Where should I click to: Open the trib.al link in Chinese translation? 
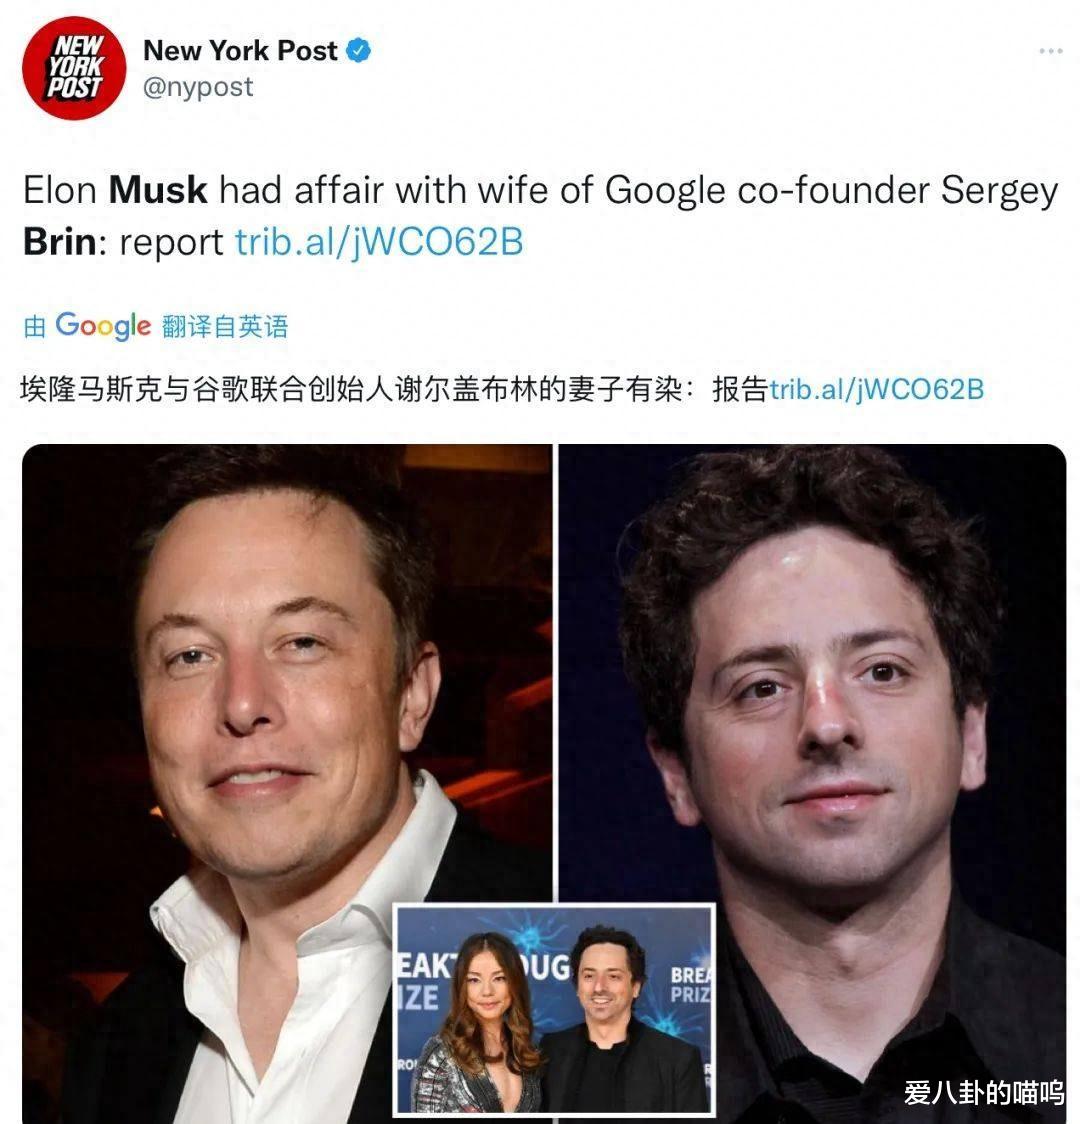tap(876, 389)
